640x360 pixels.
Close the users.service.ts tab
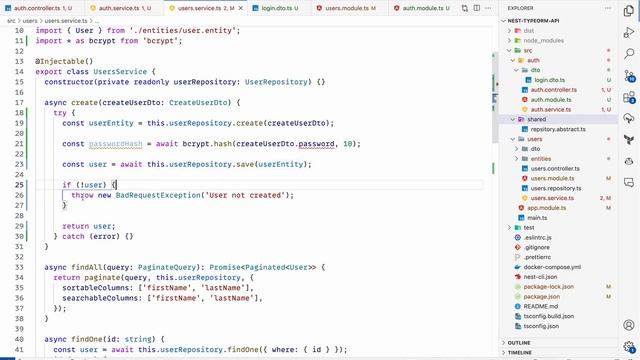(x=241, y=8)
